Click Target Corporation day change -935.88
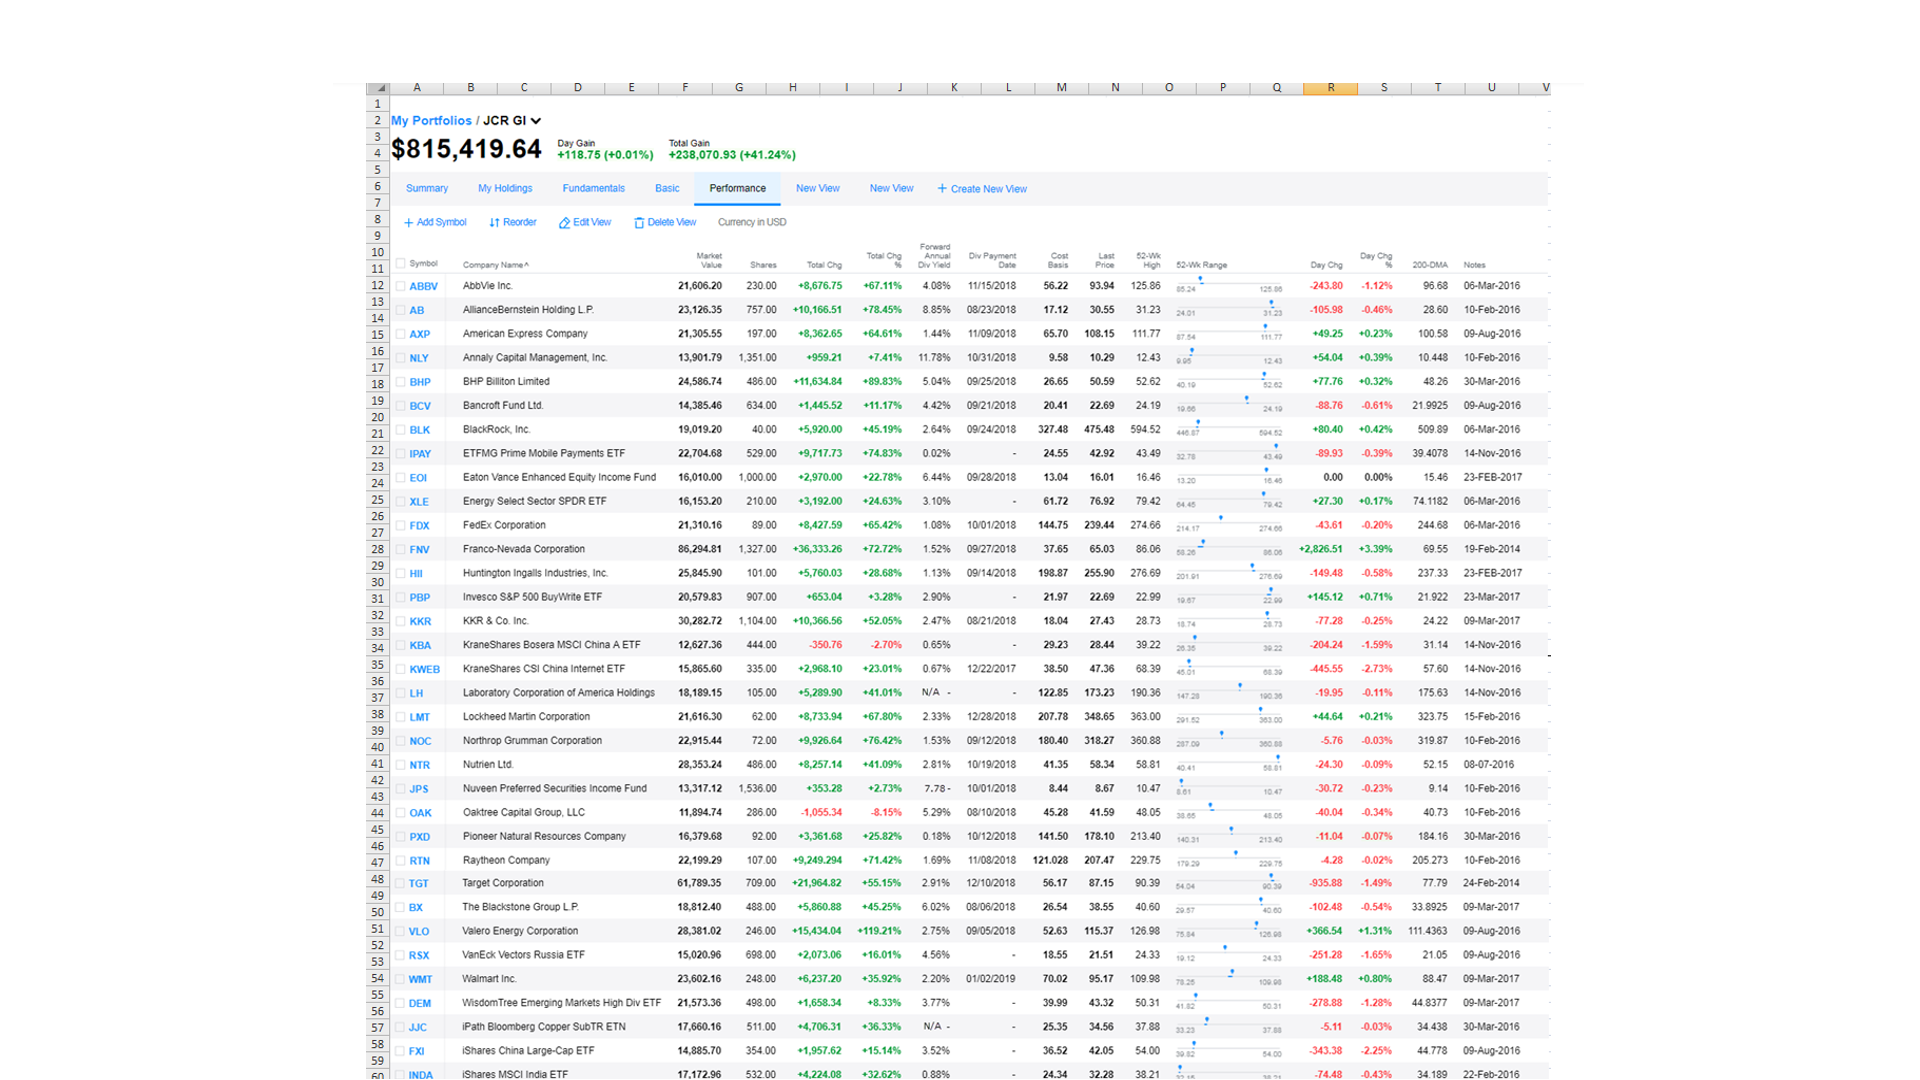Screen dimensions: 1920x1080 pyautogui.click(x=1326, y=883)
